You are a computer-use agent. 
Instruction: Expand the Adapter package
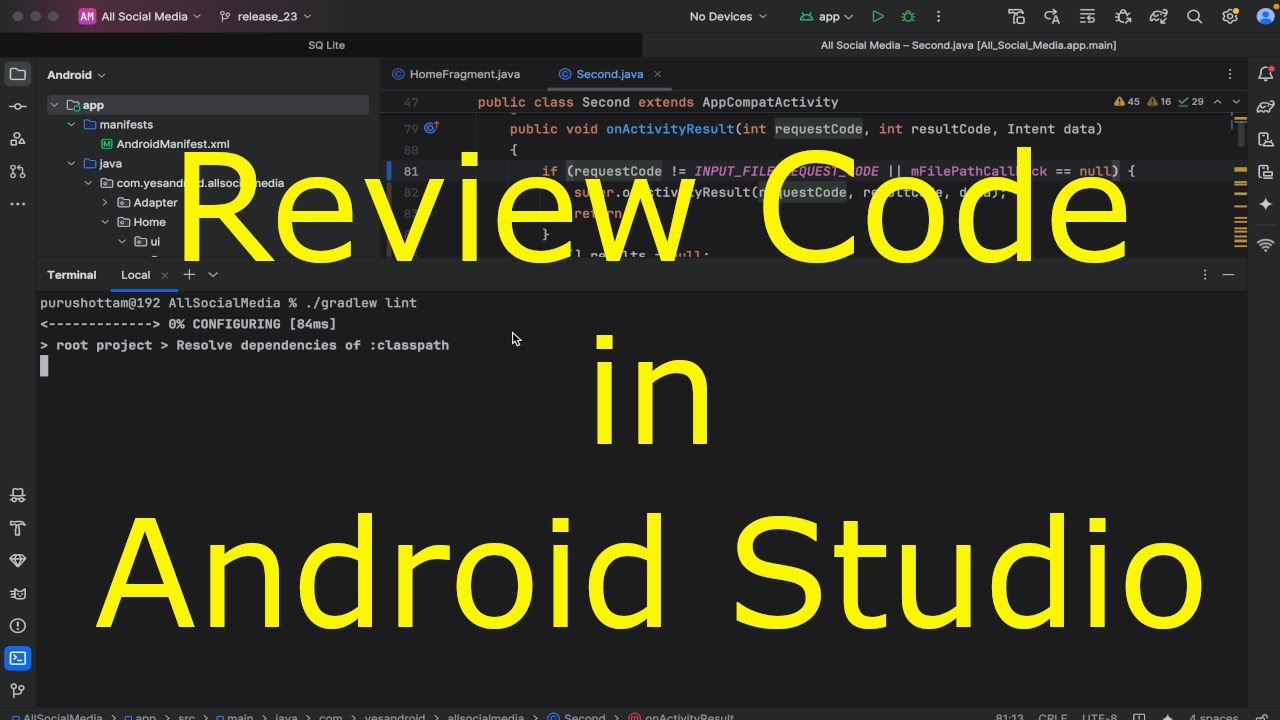tap(105, 202)
